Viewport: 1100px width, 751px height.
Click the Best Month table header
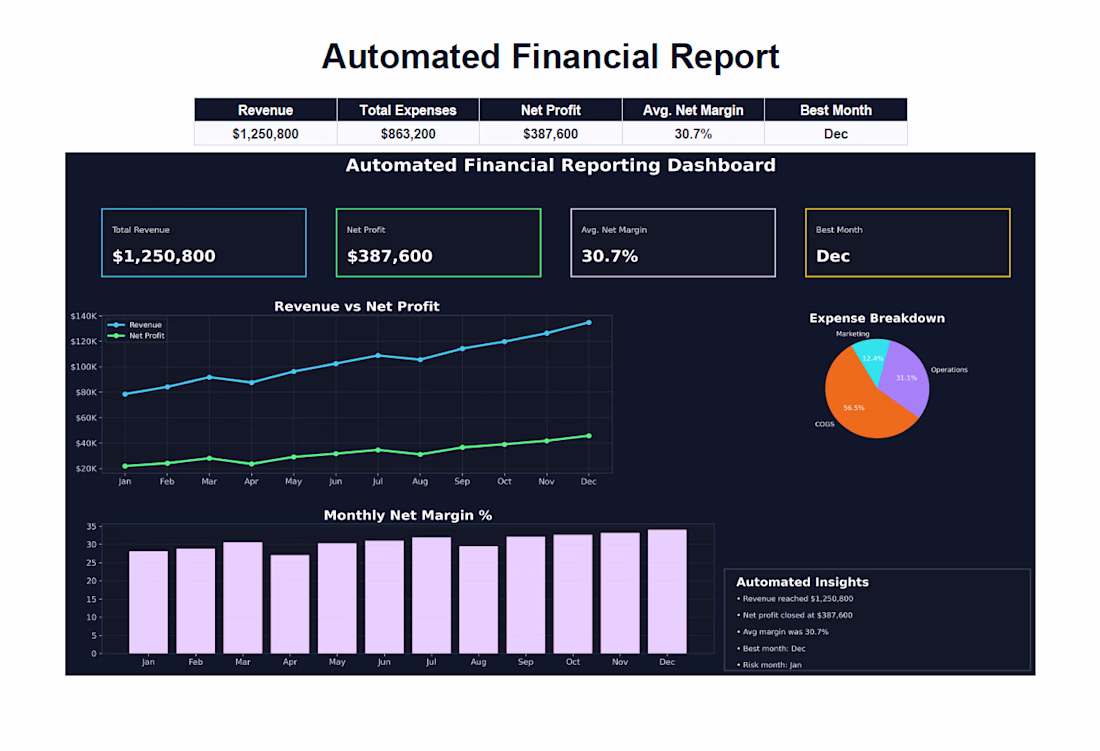click(x=836, y=110)
